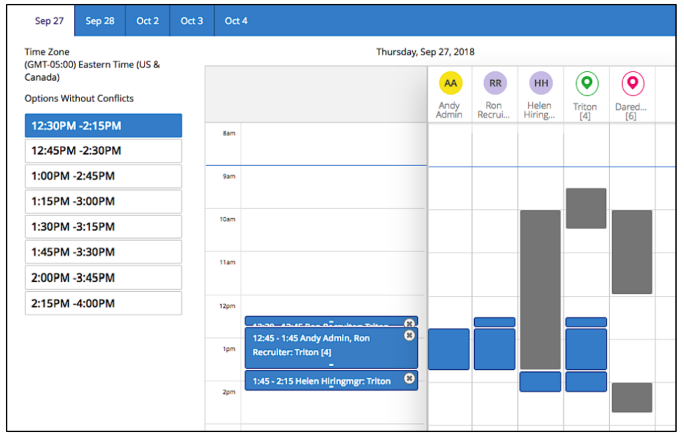Click the pink Dared [6] location pin
684x434 pixels.
pos(633,83)
